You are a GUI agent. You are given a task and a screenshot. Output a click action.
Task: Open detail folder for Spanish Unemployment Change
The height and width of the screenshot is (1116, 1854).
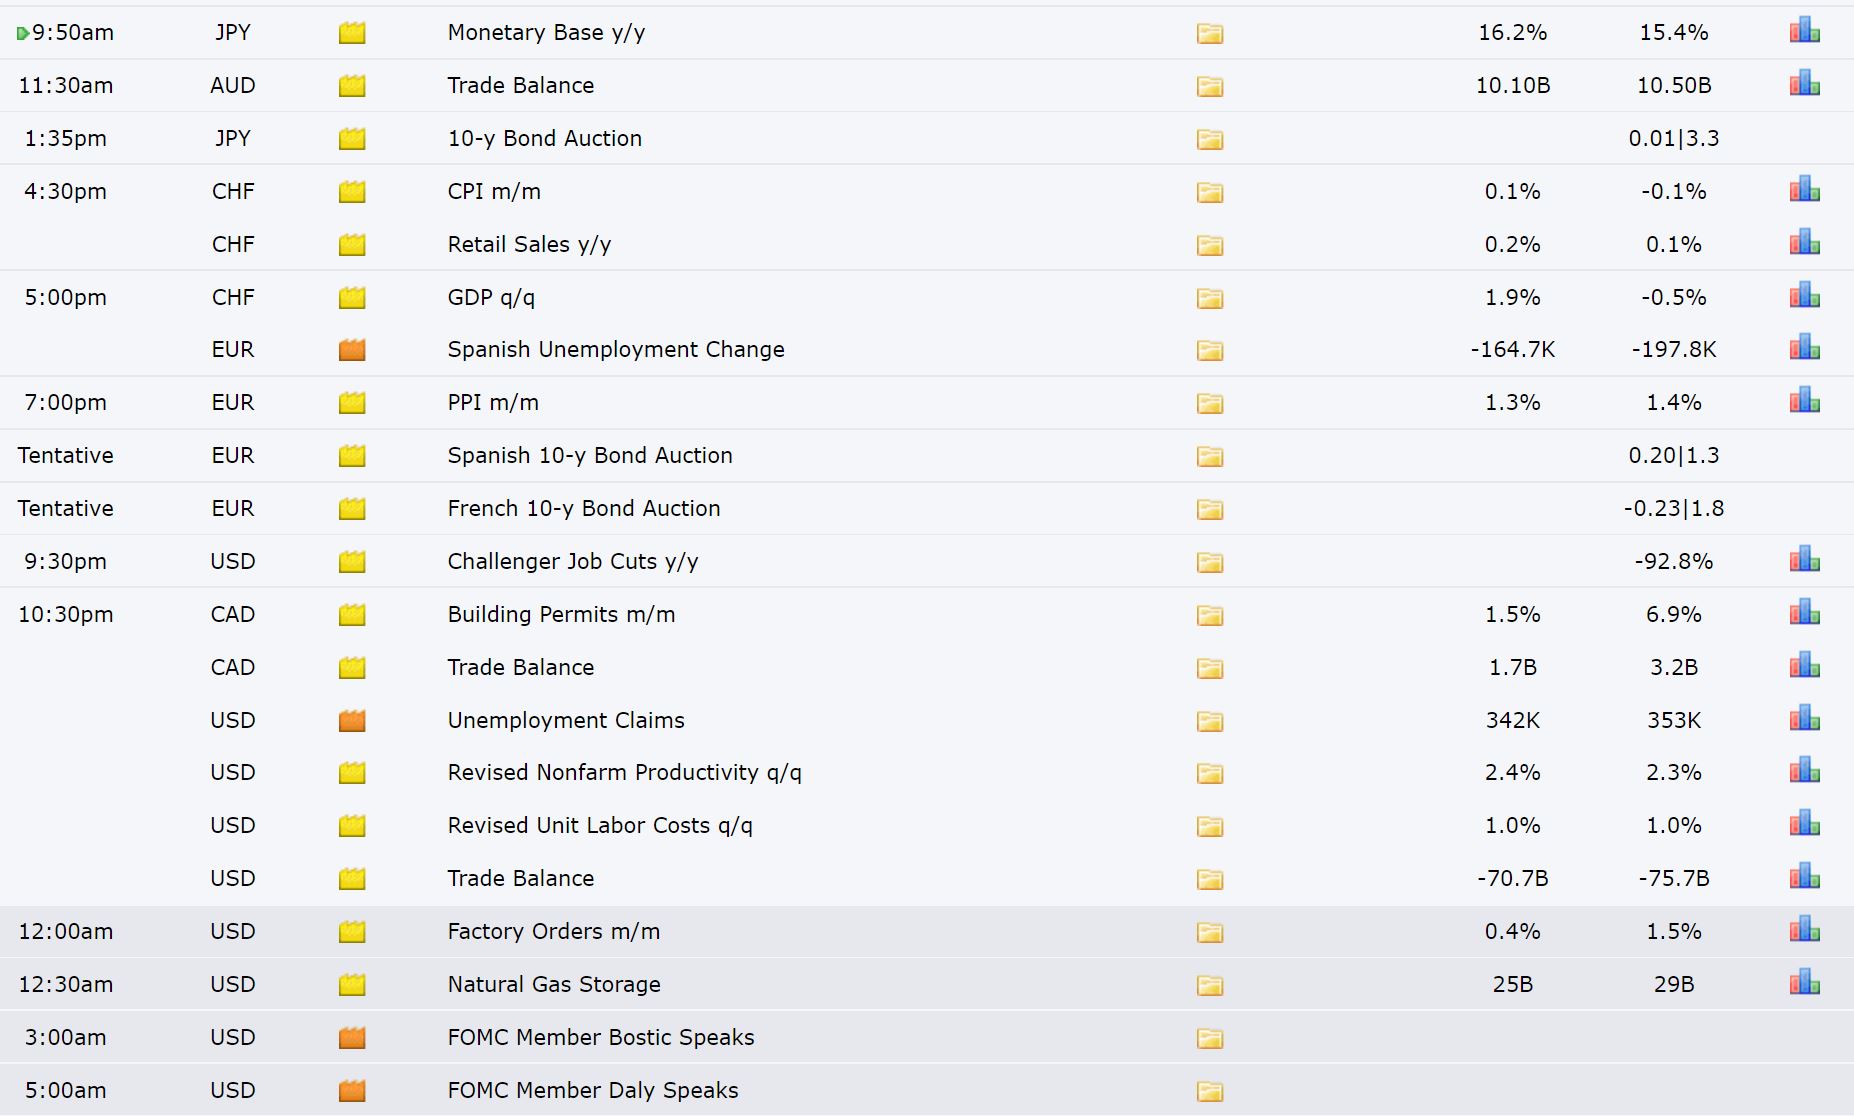coord(1210,350)
